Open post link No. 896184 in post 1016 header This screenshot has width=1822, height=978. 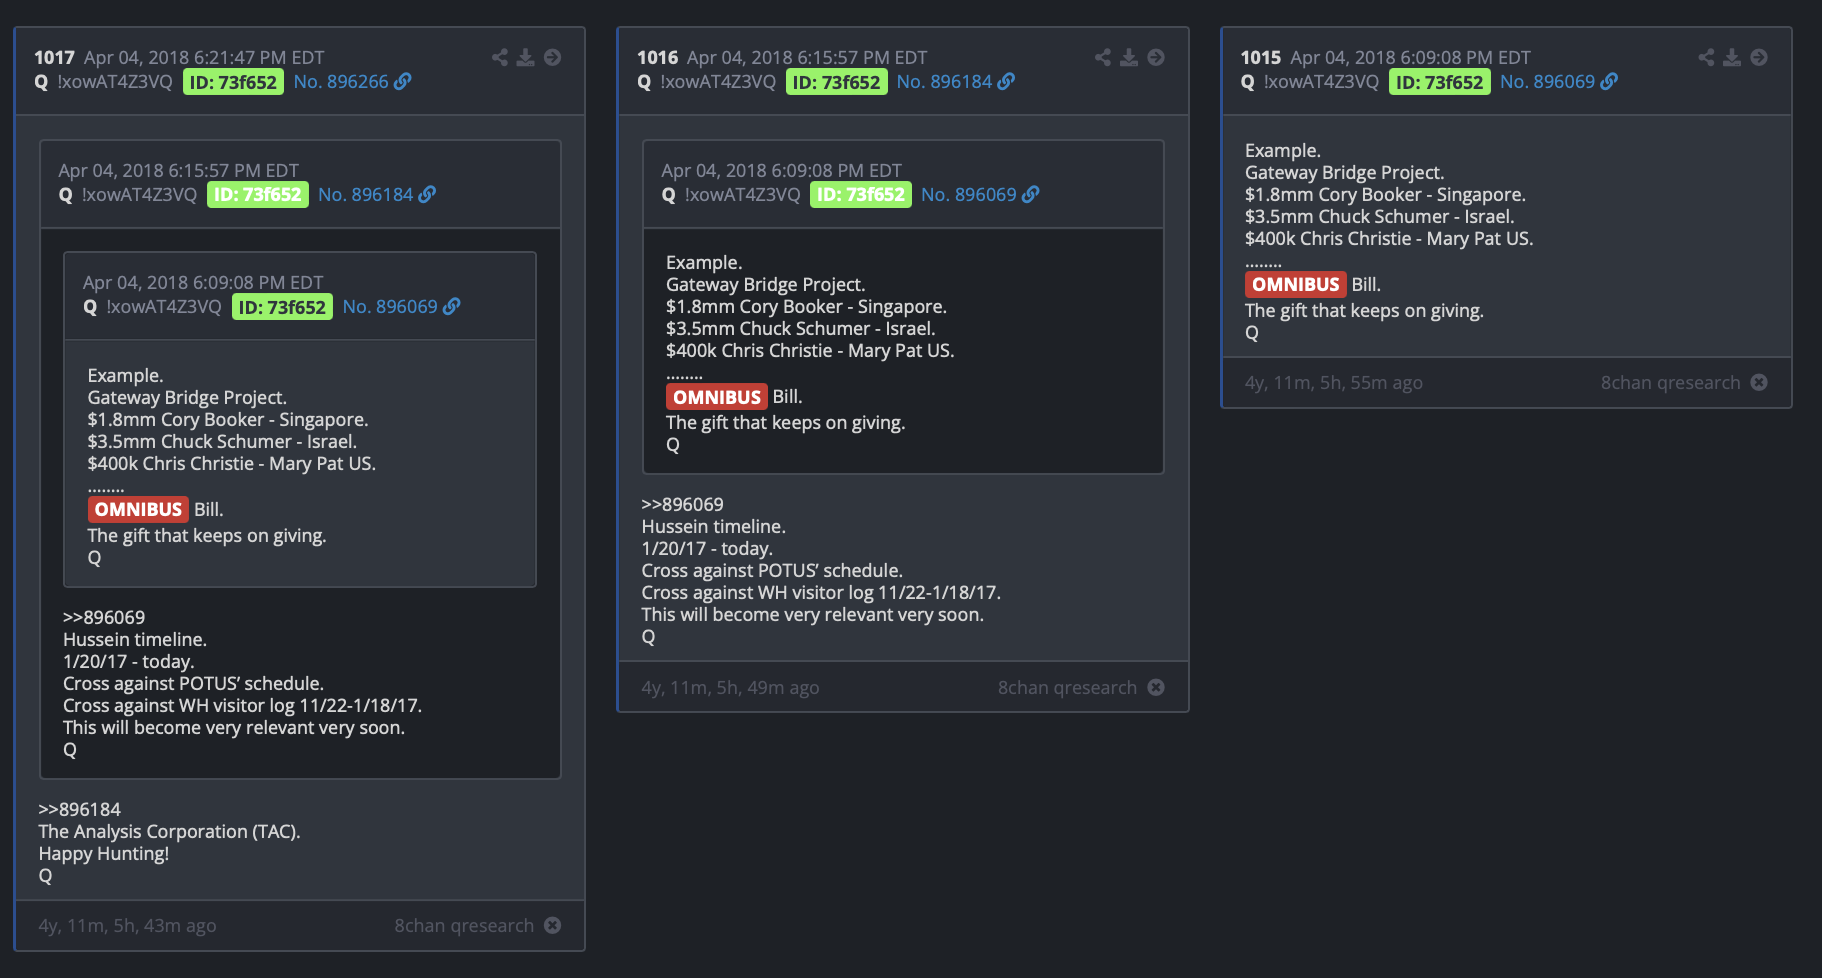(x=944, y=81)
